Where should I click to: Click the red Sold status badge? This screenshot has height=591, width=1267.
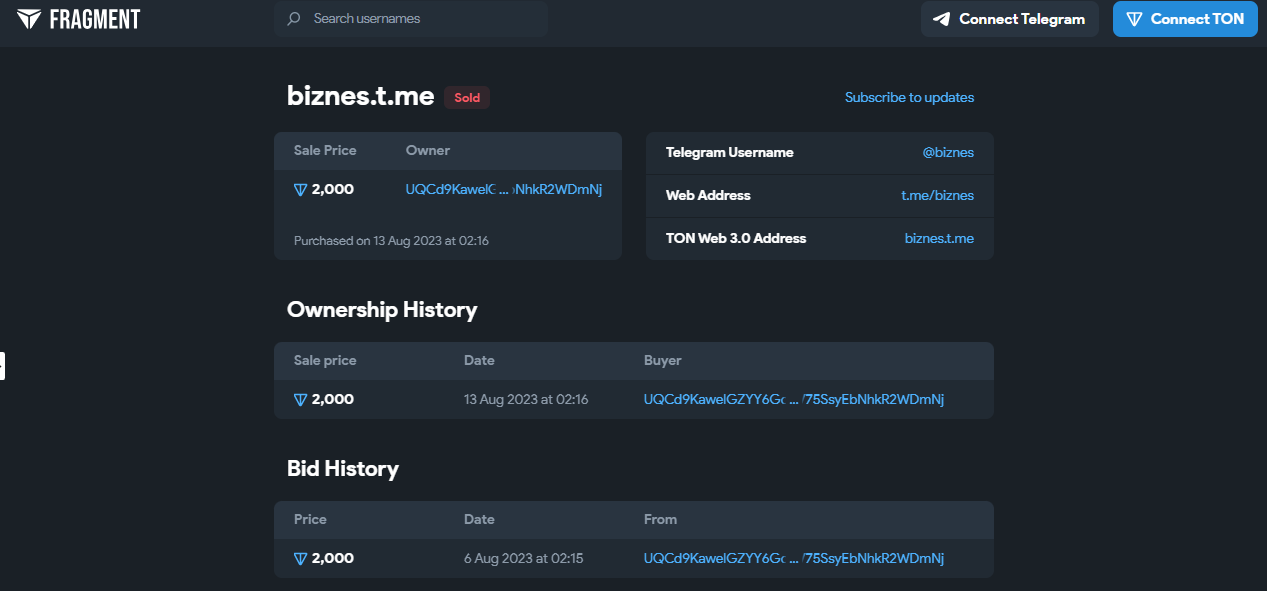pos(467,98)
